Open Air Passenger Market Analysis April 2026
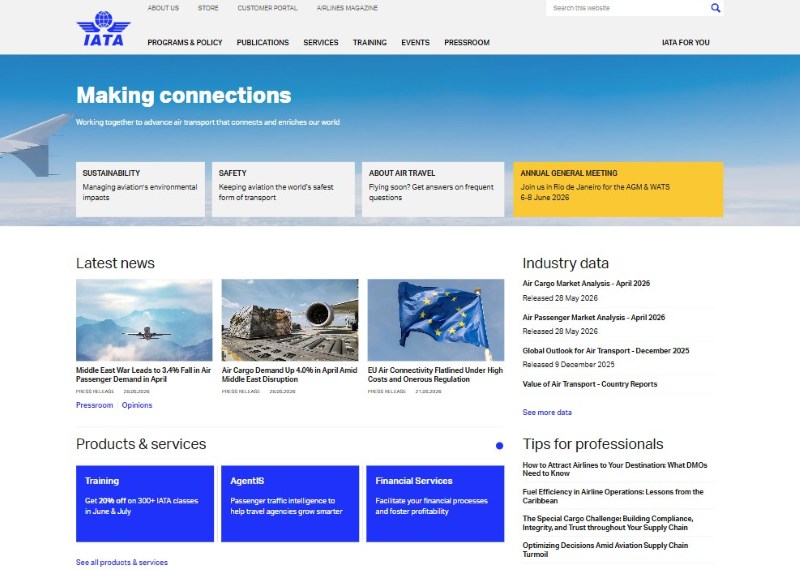 click(594, 317)
